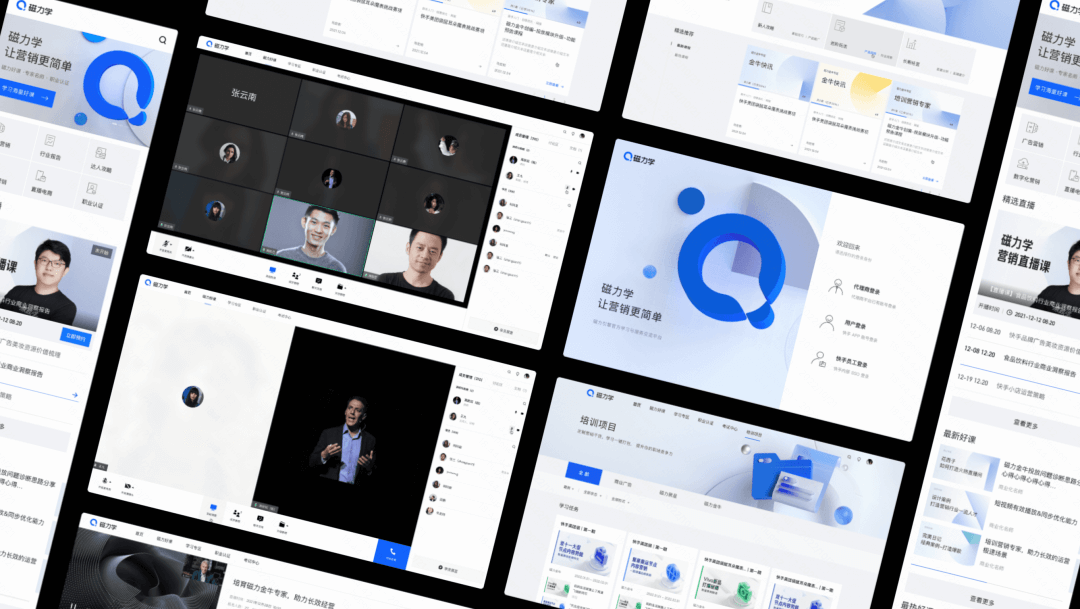The height and width of the screenshot is (609, 1080).
Task: Go to 学习专区 in the bottom-left page nav
Action: (194, 546)
